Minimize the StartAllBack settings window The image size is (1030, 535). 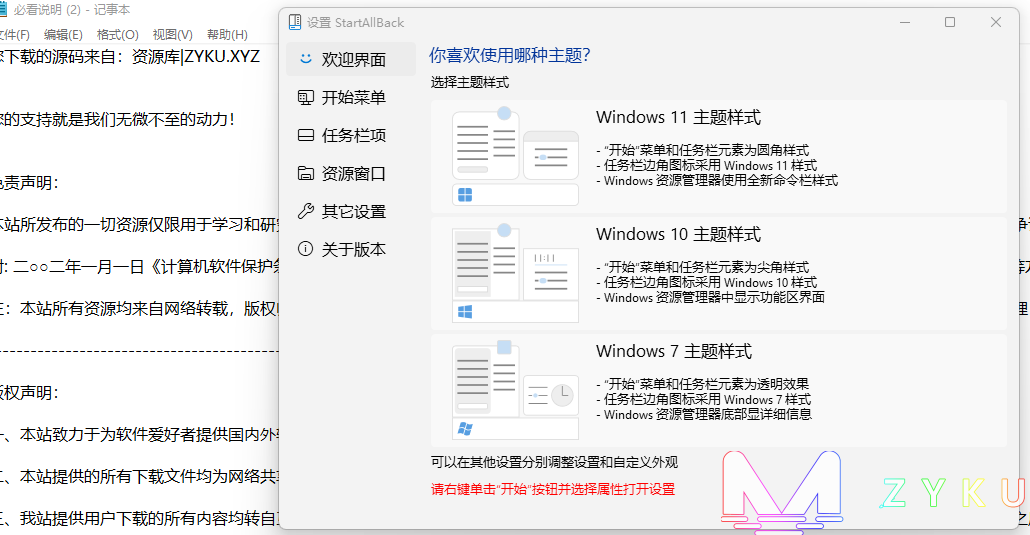[905, 22]
